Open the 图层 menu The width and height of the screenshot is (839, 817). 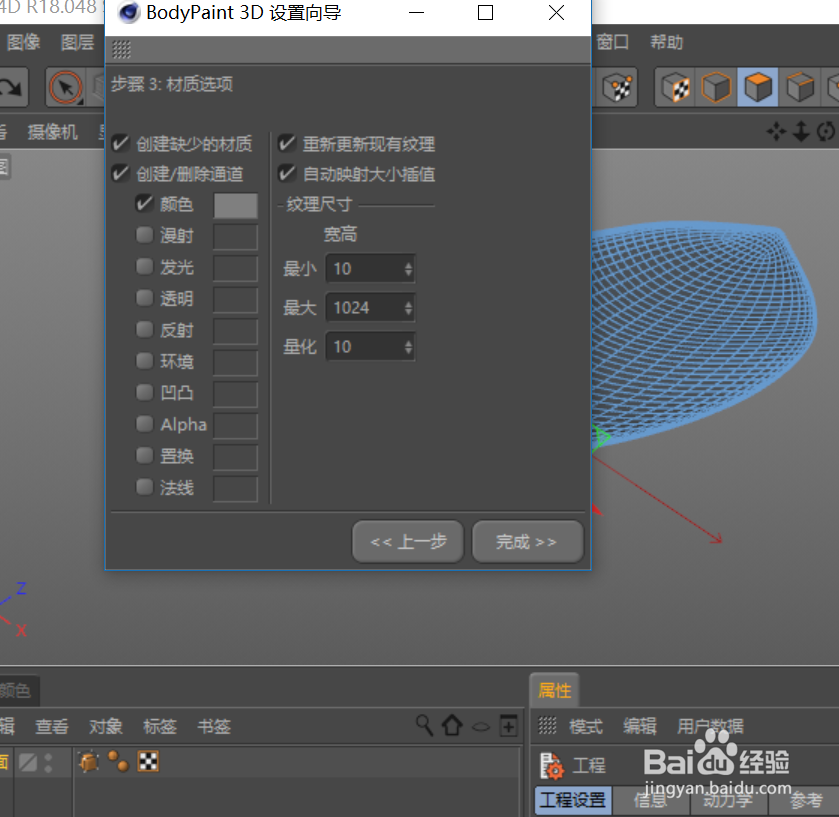[77, 42]
